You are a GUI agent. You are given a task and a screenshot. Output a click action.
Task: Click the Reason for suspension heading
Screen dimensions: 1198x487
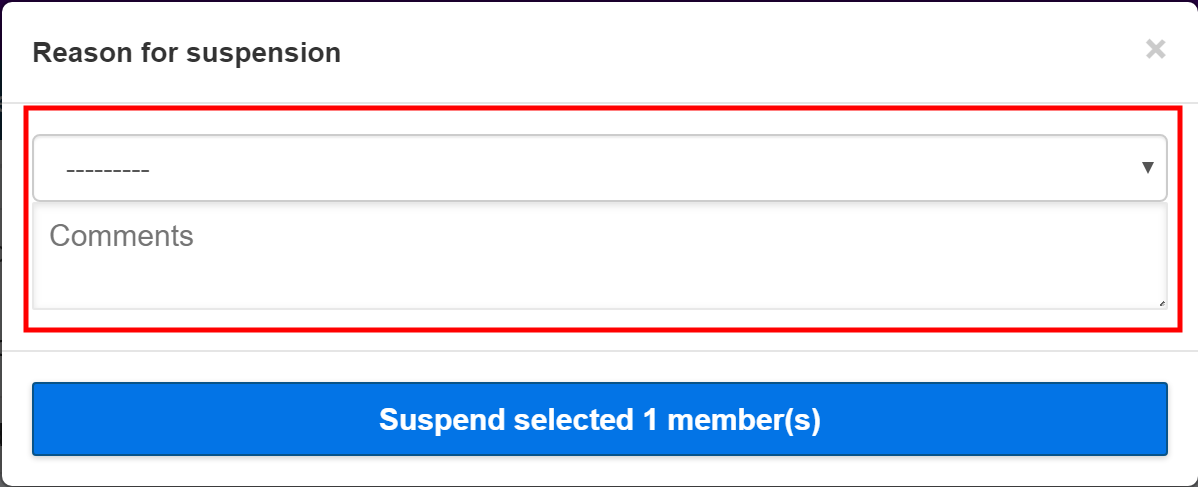click(187, 52)
